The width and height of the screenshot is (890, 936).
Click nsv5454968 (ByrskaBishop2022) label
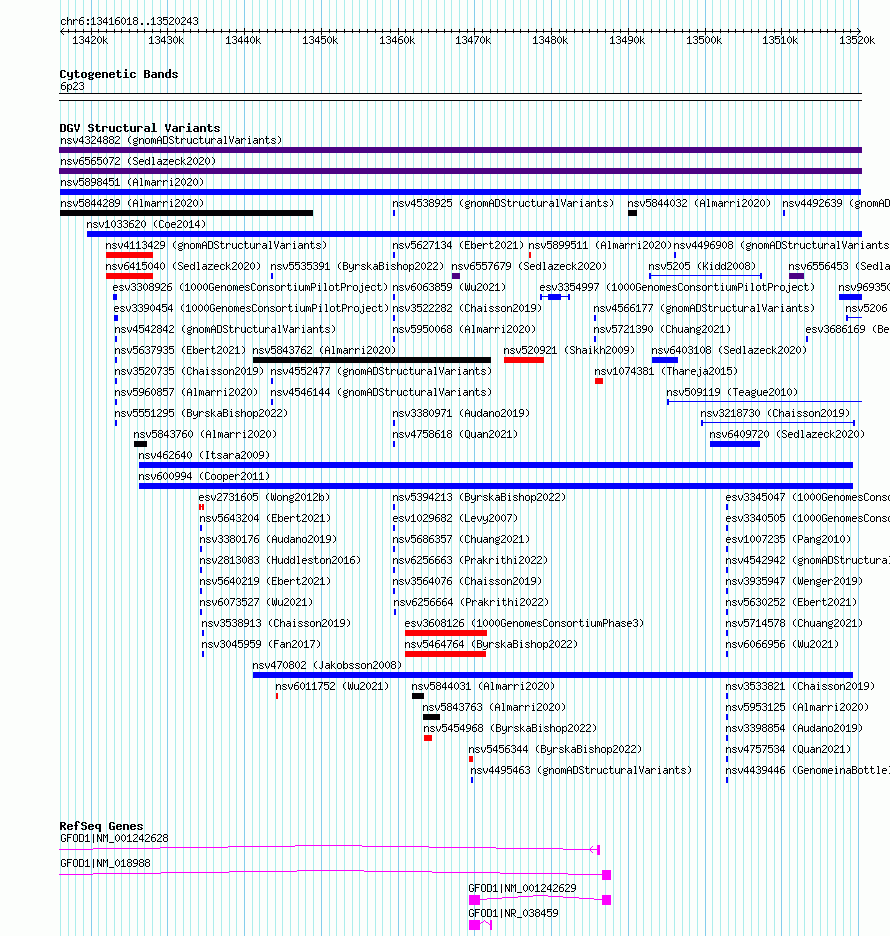coord(510,728)
